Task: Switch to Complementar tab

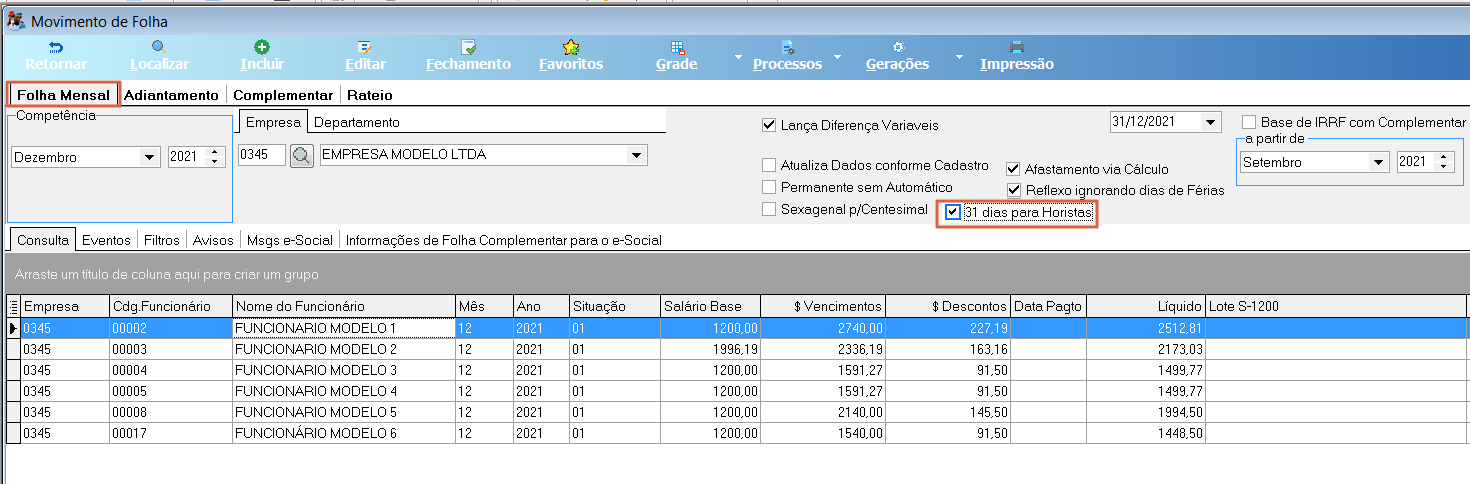Action: click(x=283, y=95)
